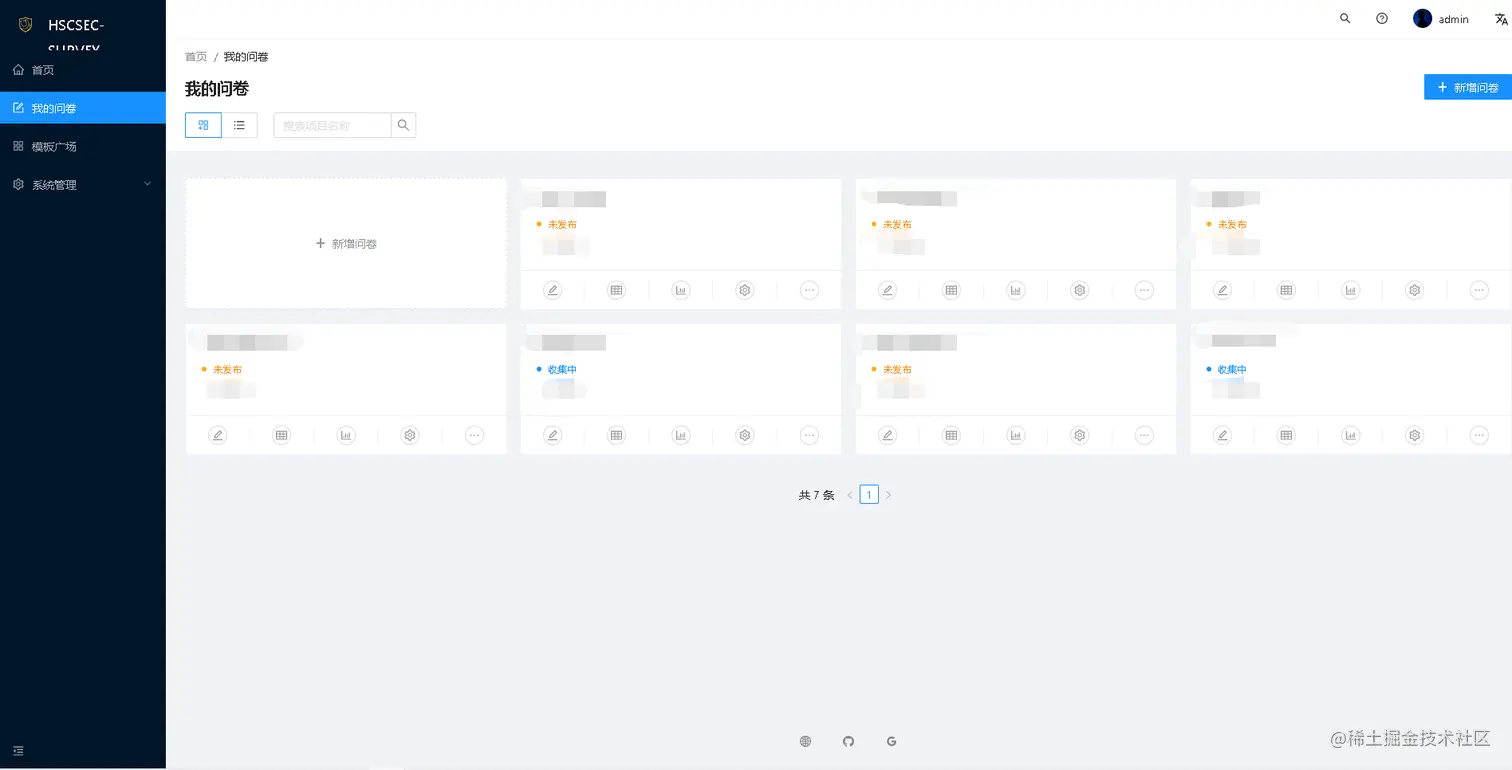Open data table of the first 收集中 card

616,435
